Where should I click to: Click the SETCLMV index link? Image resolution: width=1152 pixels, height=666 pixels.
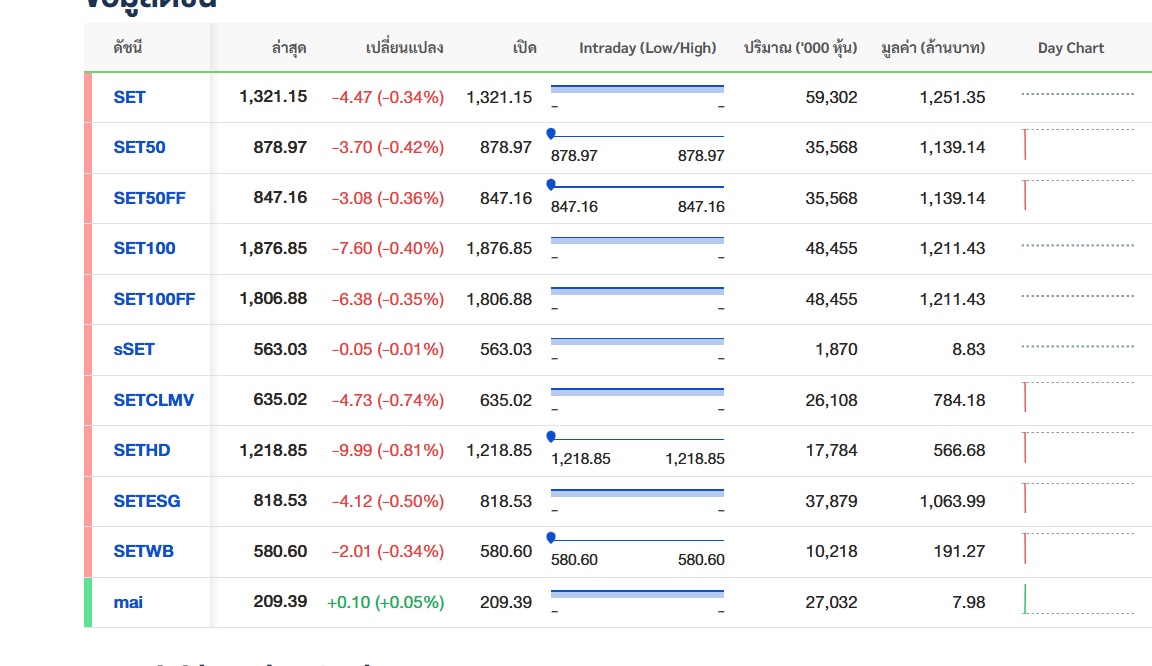click(x=153, y=400)
